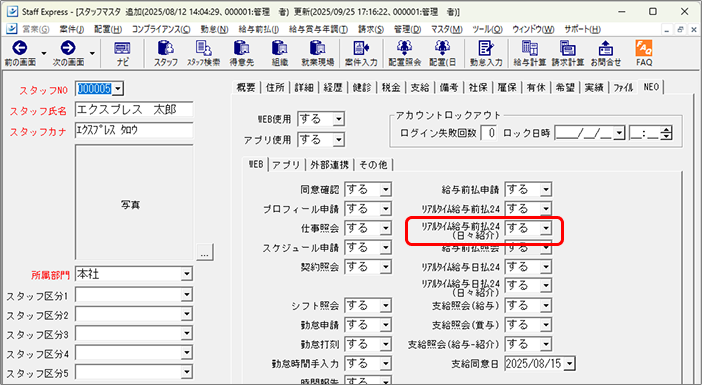Open the 案件入力 toolbar icon
Screen dimensions: 702x385
pos(361,53)
